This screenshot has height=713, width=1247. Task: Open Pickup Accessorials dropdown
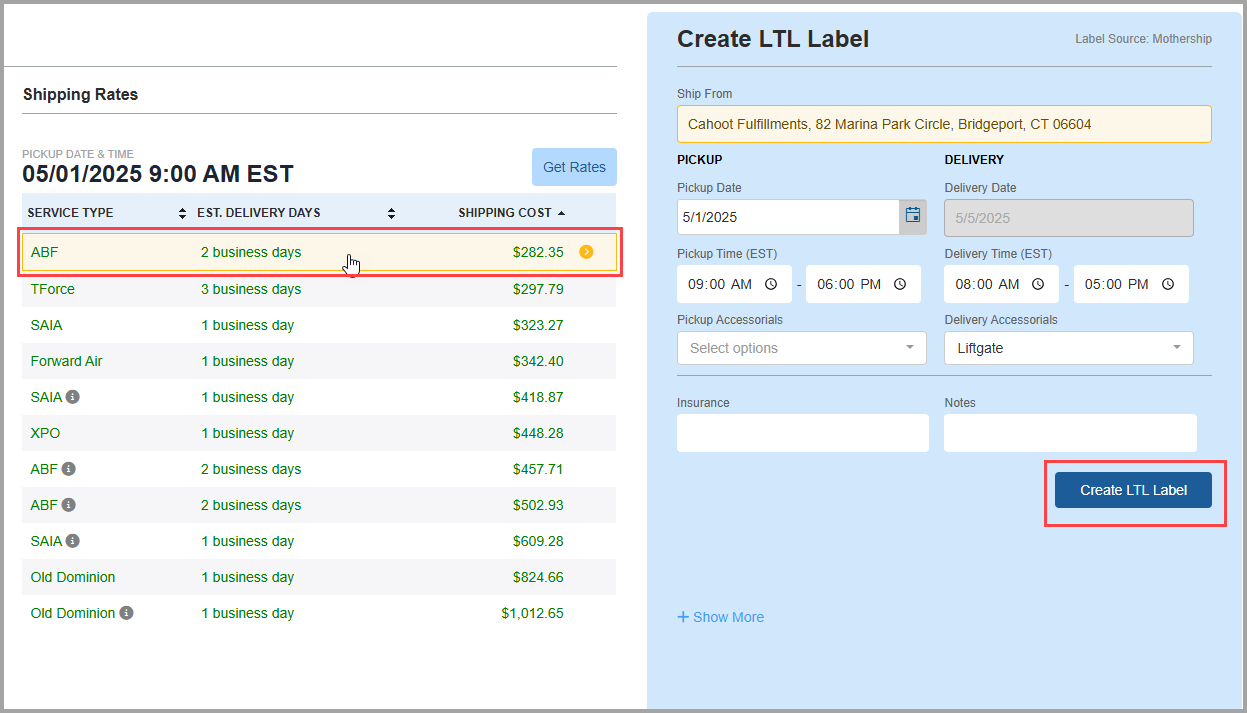[x=802, y=348]
